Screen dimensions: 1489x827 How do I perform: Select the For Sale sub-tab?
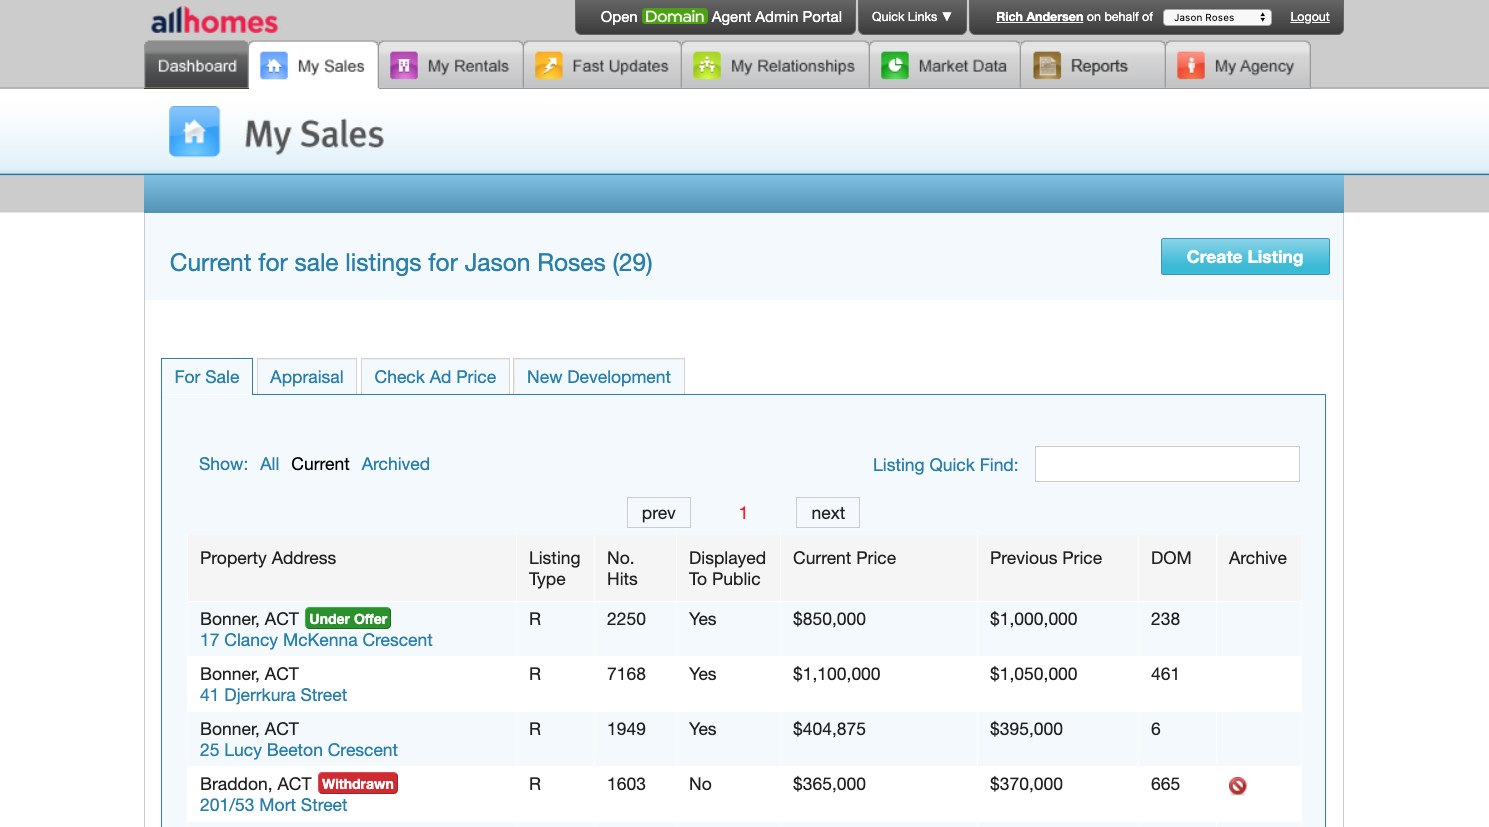point(207,377)
